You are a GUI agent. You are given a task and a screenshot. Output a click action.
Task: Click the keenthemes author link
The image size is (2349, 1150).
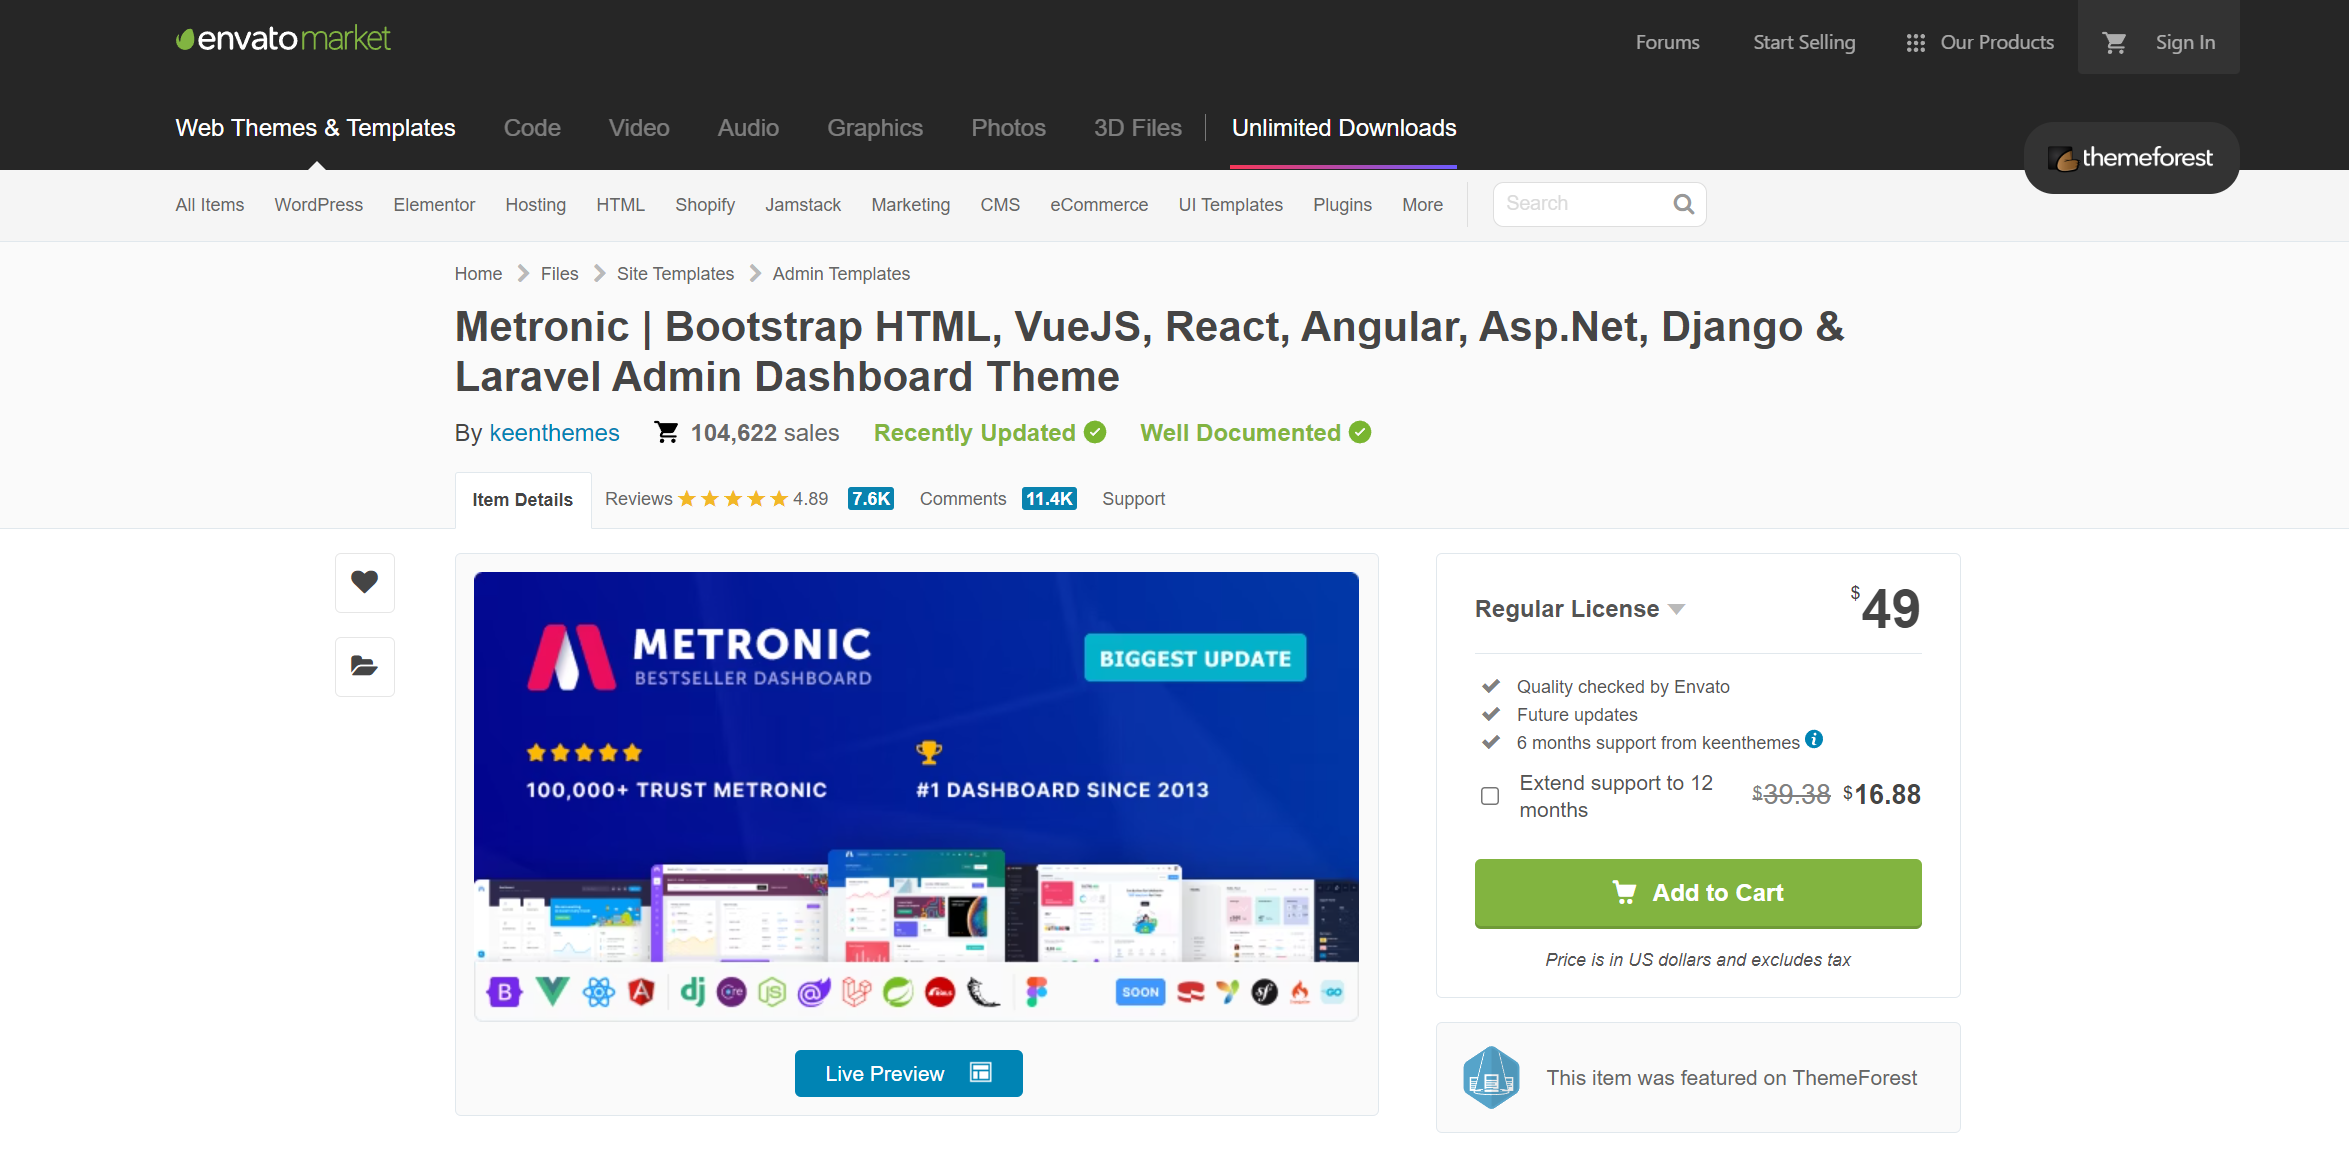click(x=554, y=433)
